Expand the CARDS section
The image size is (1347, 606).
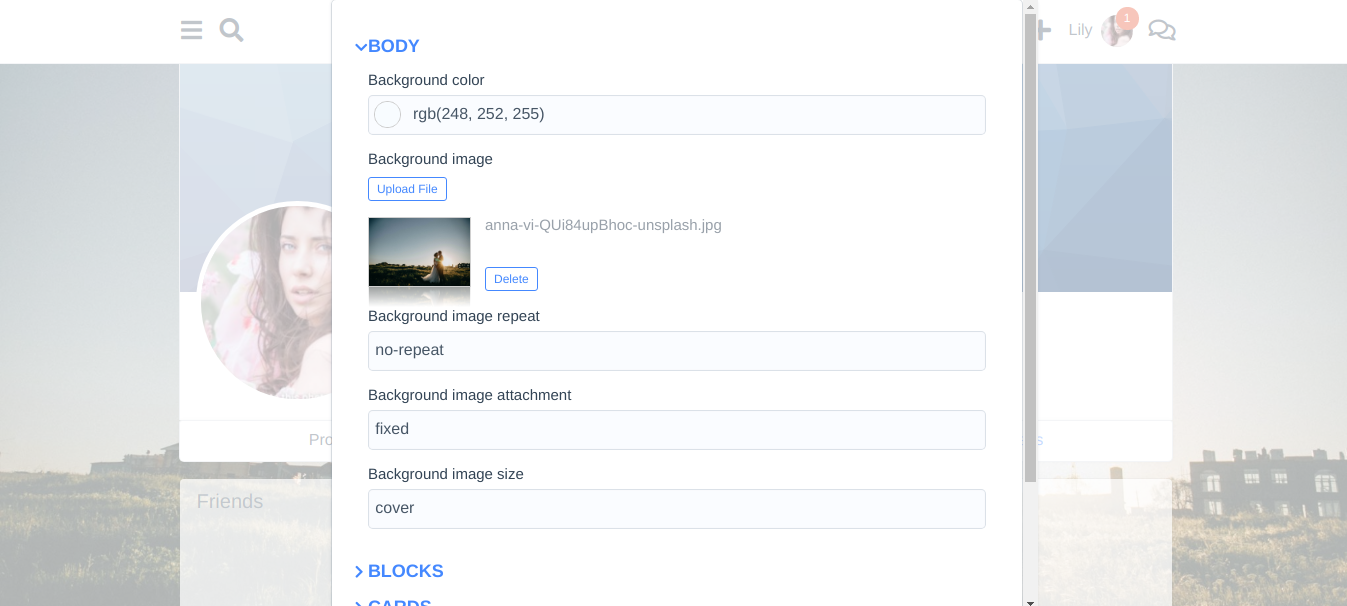[400, 603]
